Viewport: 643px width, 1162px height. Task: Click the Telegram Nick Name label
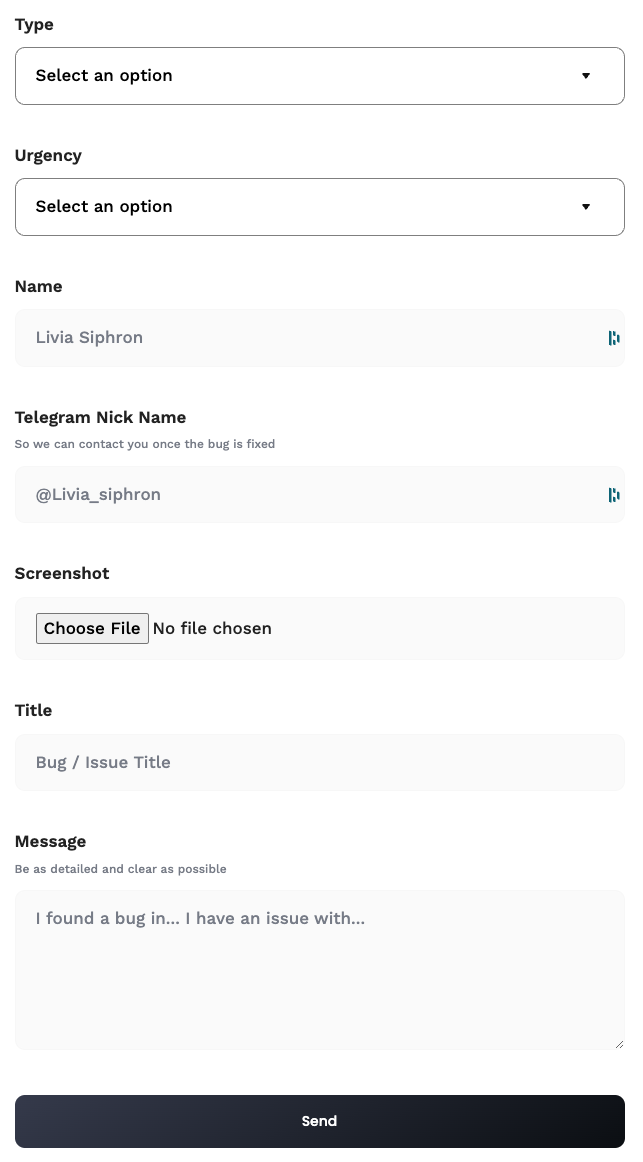(100, 418)
